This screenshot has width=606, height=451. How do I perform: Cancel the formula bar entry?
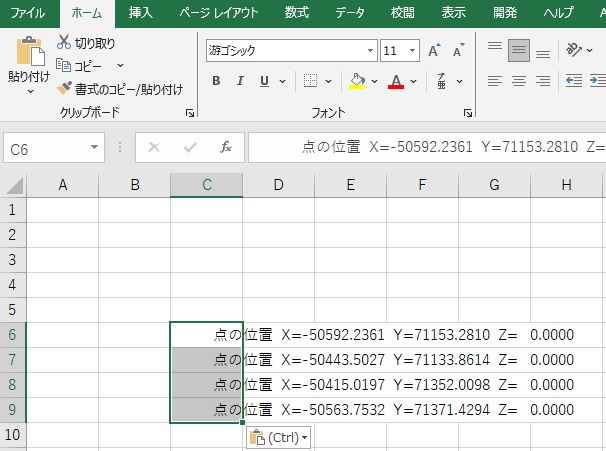click(154, 147)
